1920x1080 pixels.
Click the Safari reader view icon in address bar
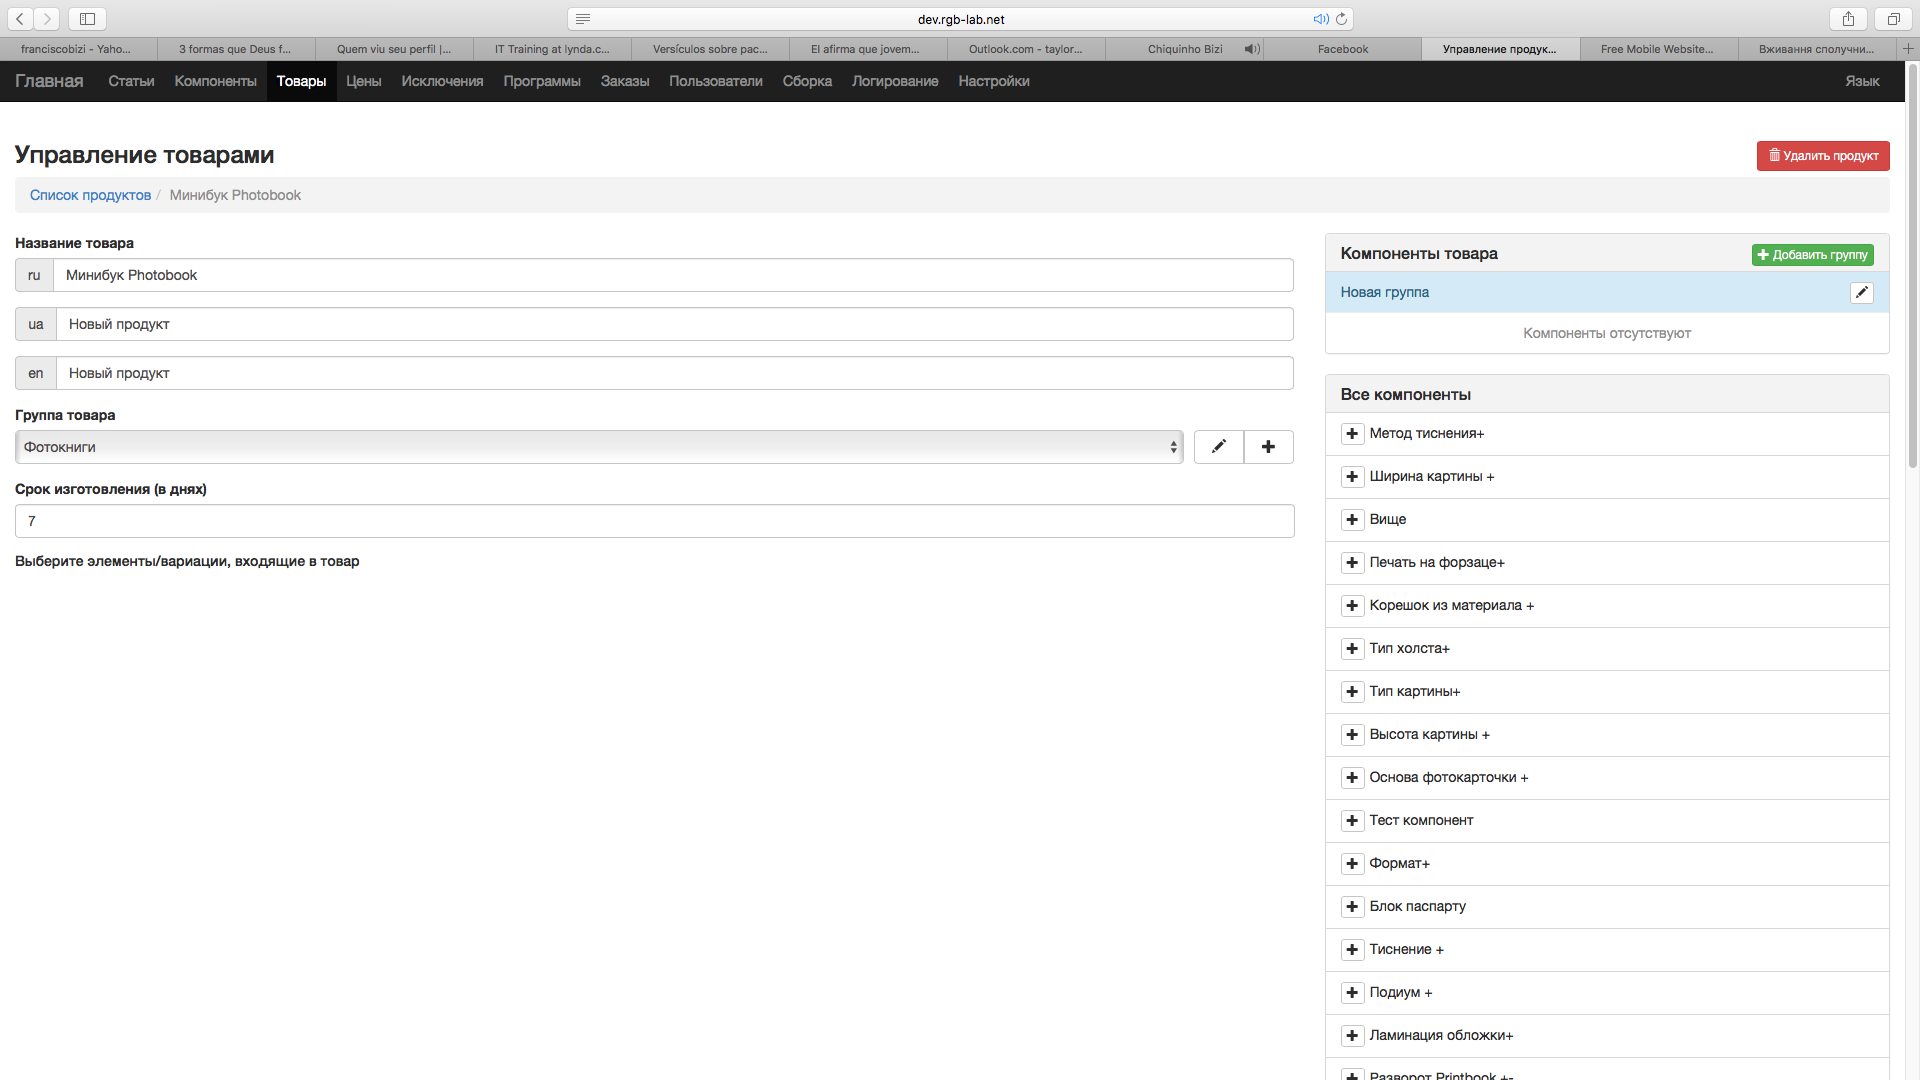click(x=583, y=19)
